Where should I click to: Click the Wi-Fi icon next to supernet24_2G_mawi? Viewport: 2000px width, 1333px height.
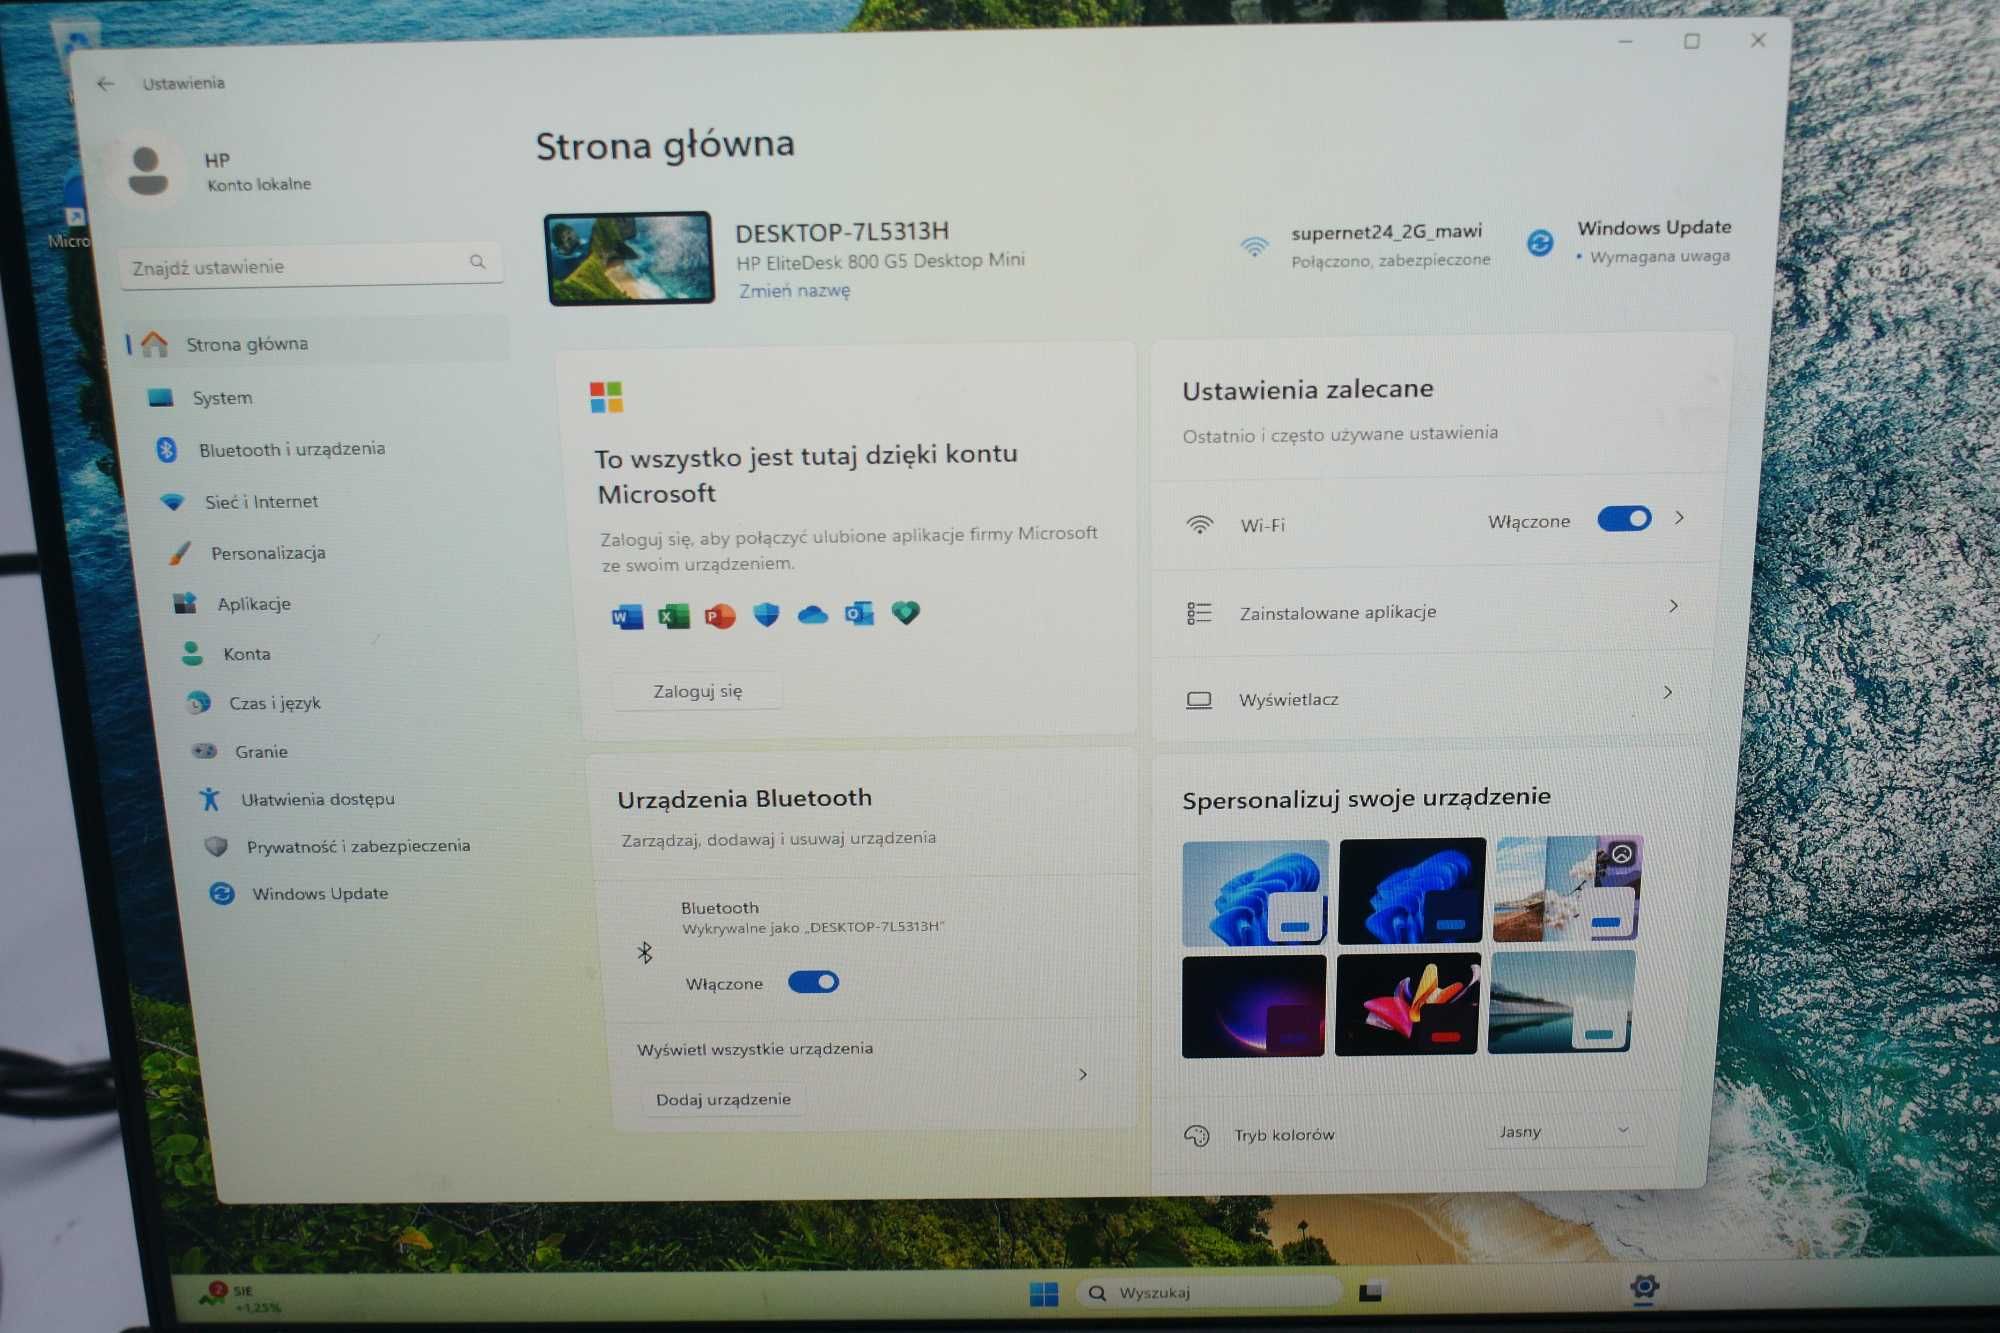(1254, 246)
